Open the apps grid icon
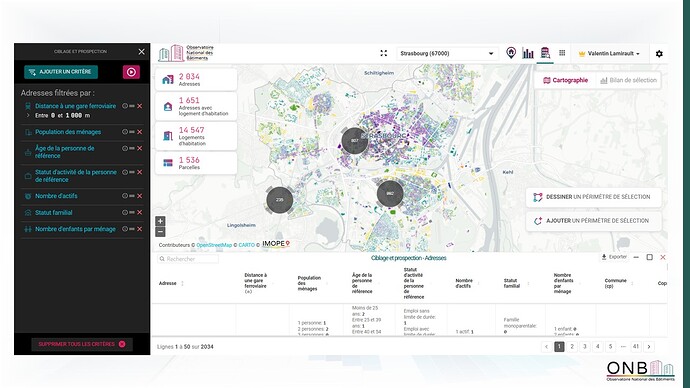690x388 pixels. click(562, 53)
